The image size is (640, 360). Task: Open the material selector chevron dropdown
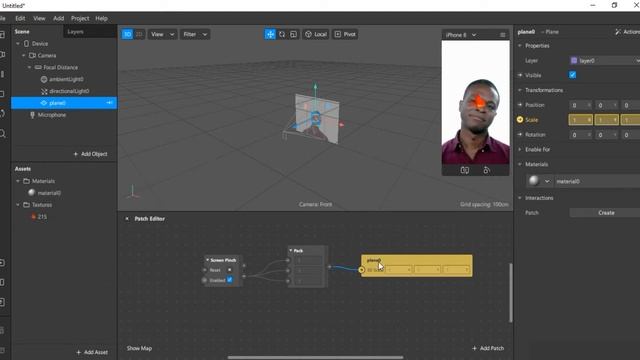(x=547, y=181)
